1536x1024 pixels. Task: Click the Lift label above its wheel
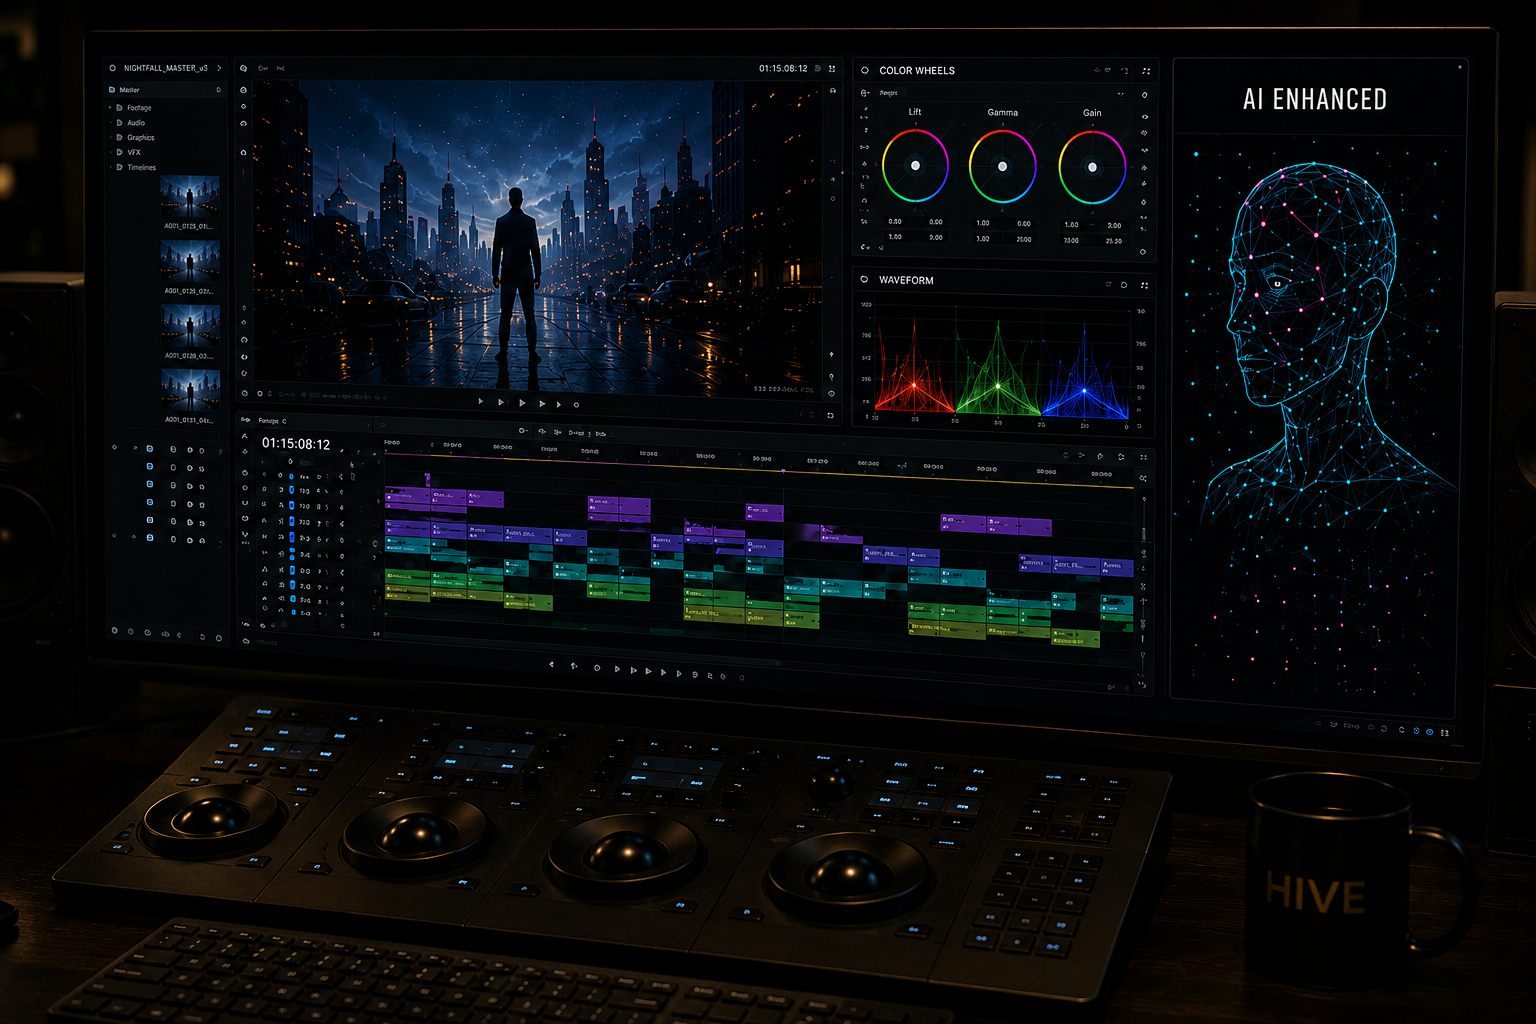pos(915,112)
